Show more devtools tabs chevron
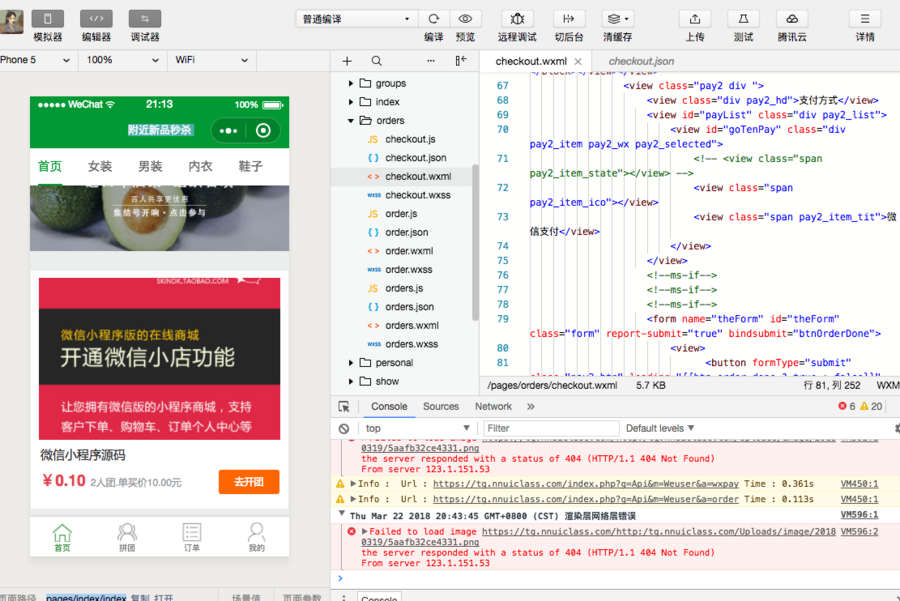The image size is (900, 601). point(530,406)
